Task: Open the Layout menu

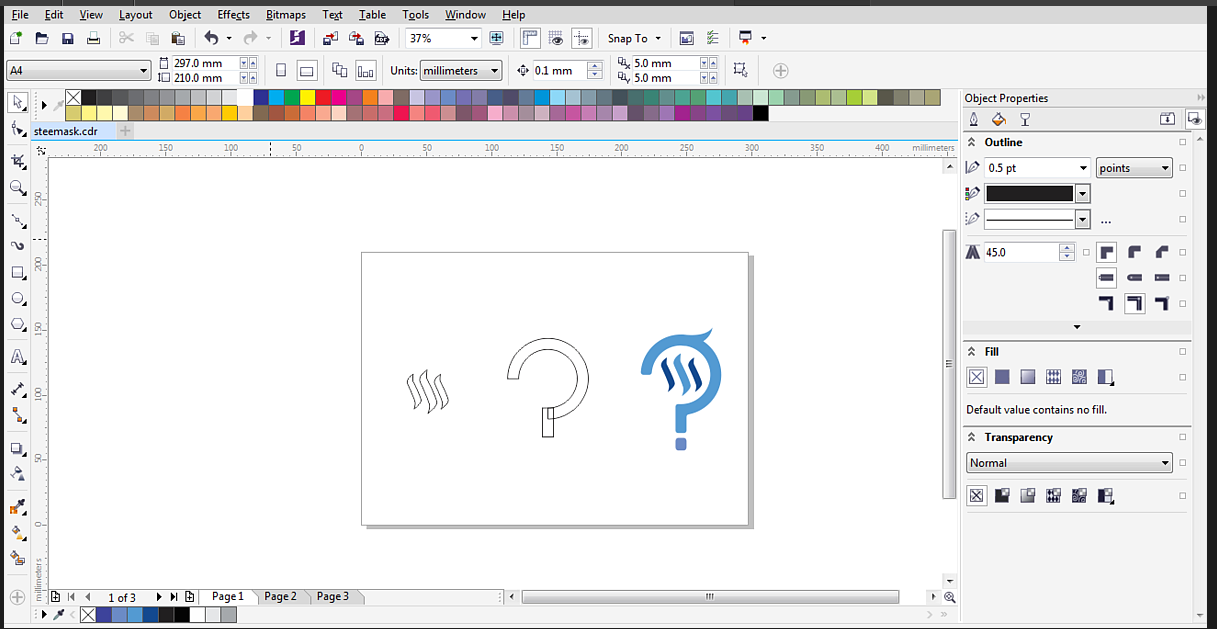Action: coord(135,14)
